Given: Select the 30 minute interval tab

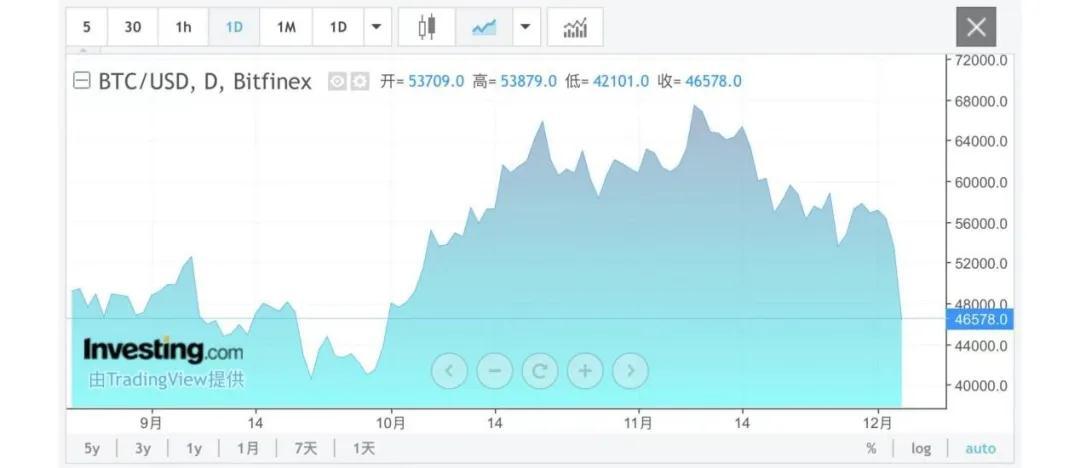Looking at the screenshot, I should pyautogui.click(x=132, y=27).
